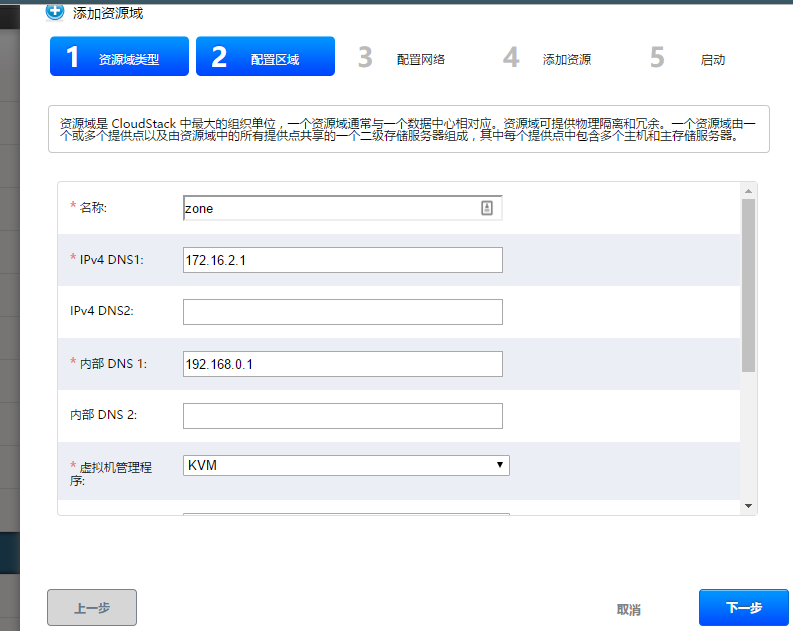793x631 pixels.
Task: Select step 2 配置区域
Action: [265, 58]
